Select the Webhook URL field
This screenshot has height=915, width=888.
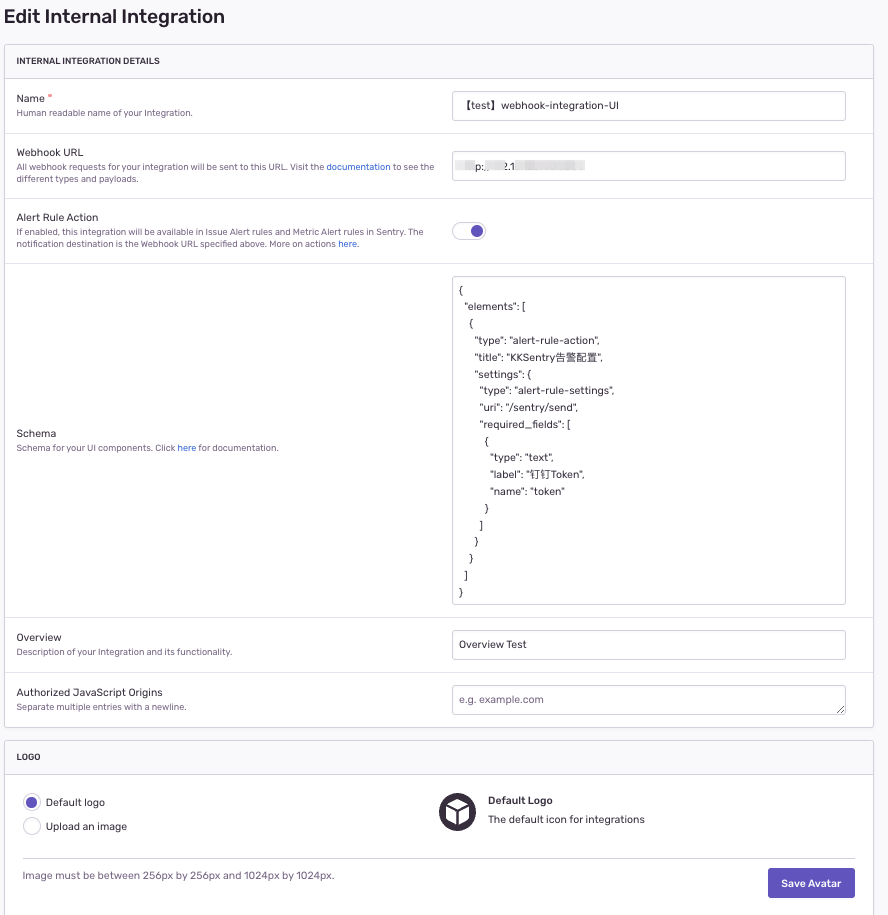648,166
